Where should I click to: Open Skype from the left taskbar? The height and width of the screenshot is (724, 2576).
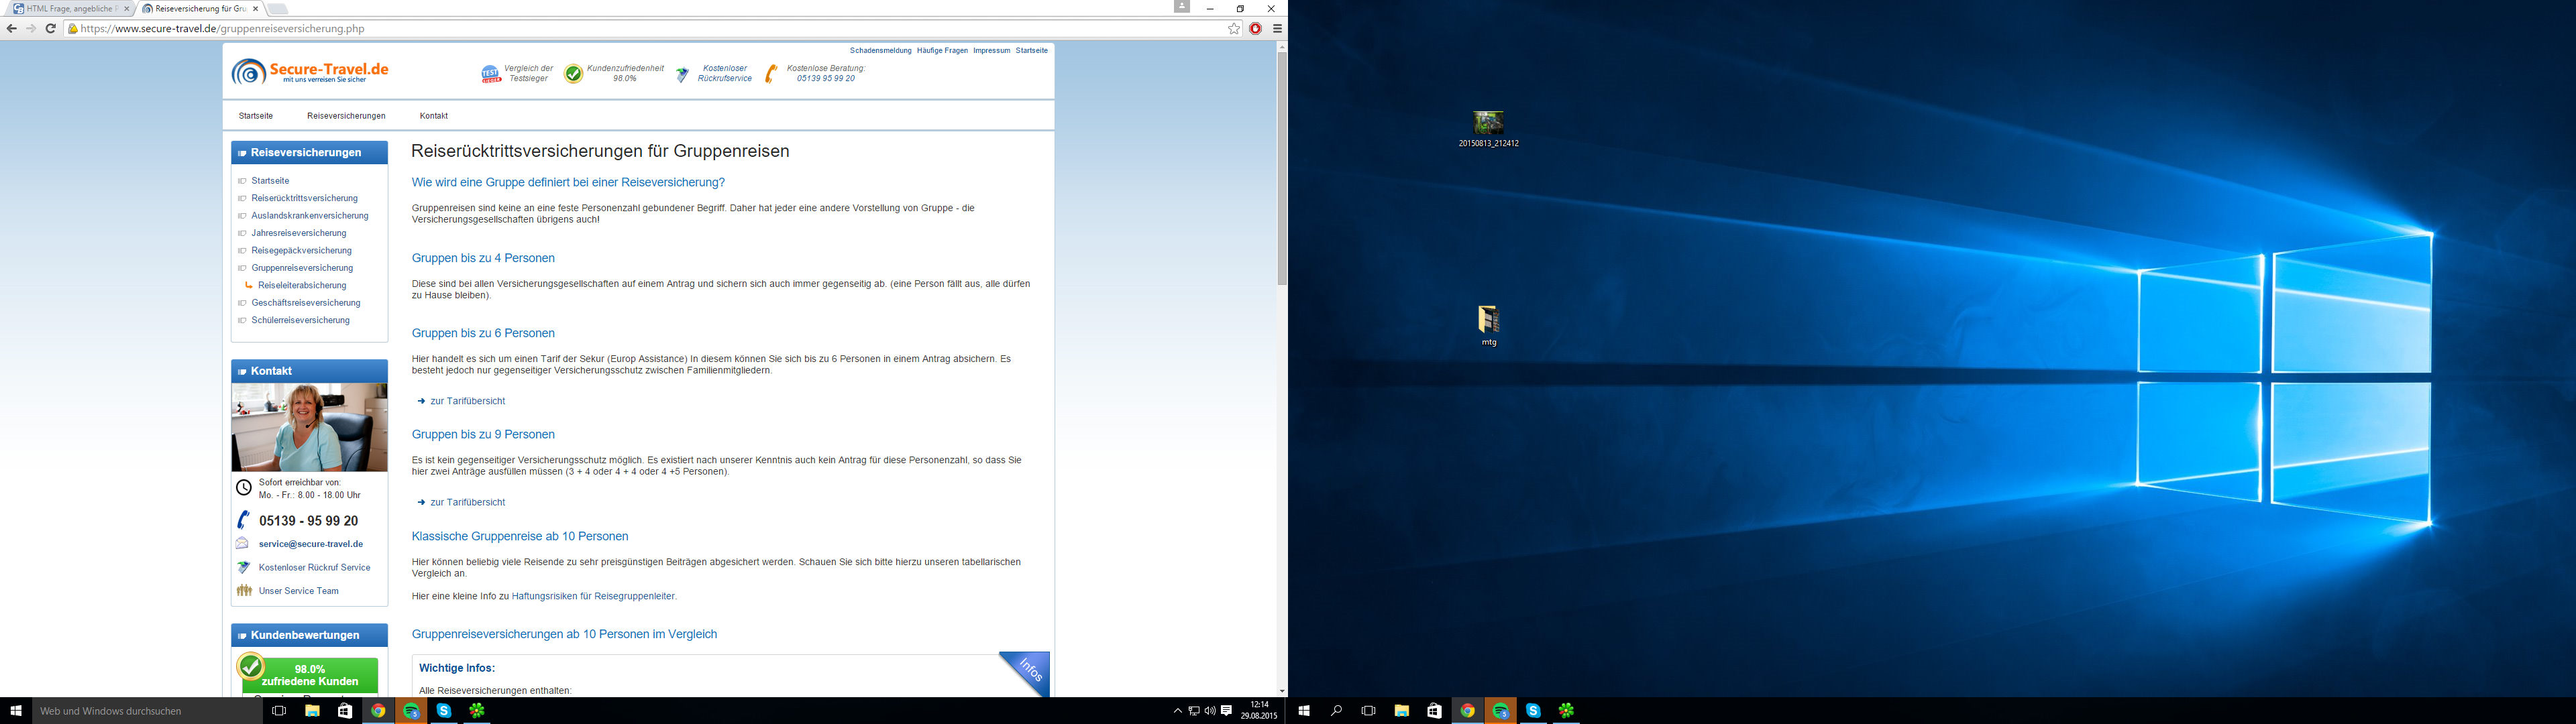point(444,711)
